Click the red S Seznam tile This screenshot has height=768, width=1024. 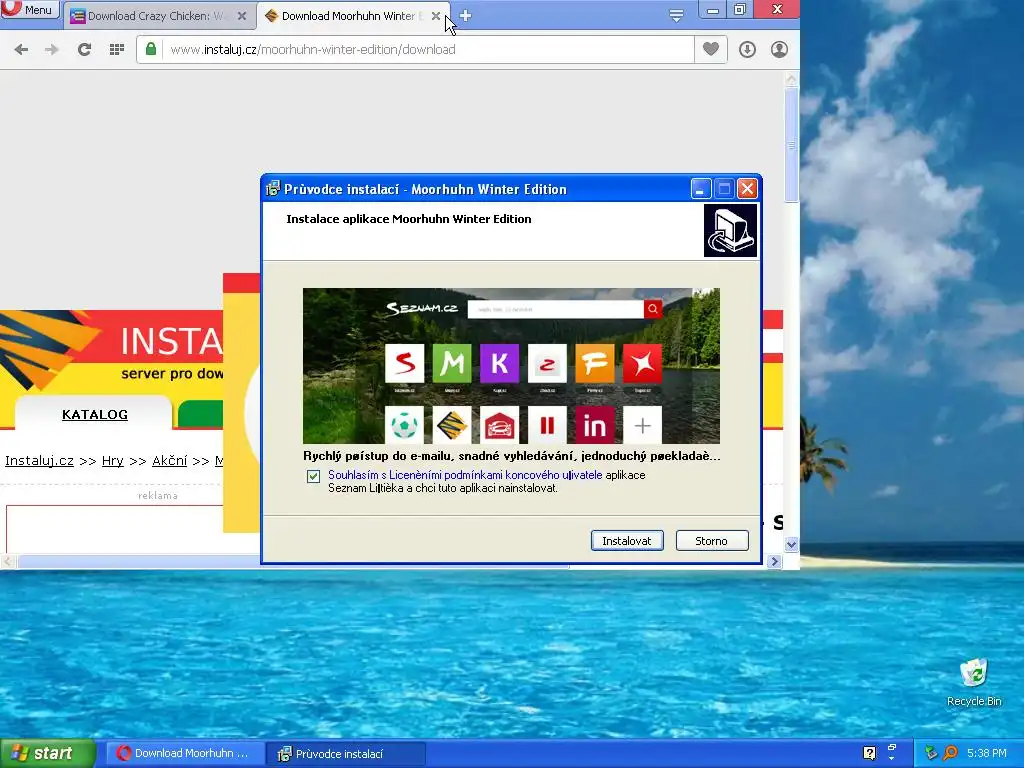pos(404,363)
